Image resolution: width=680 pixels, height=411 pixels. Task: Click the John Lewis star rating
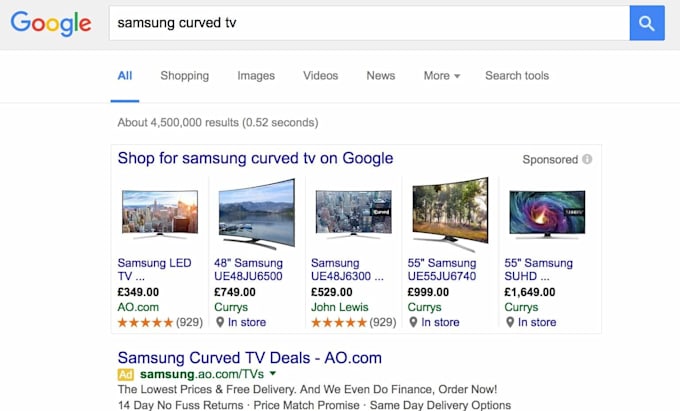(x=339, y=322)
